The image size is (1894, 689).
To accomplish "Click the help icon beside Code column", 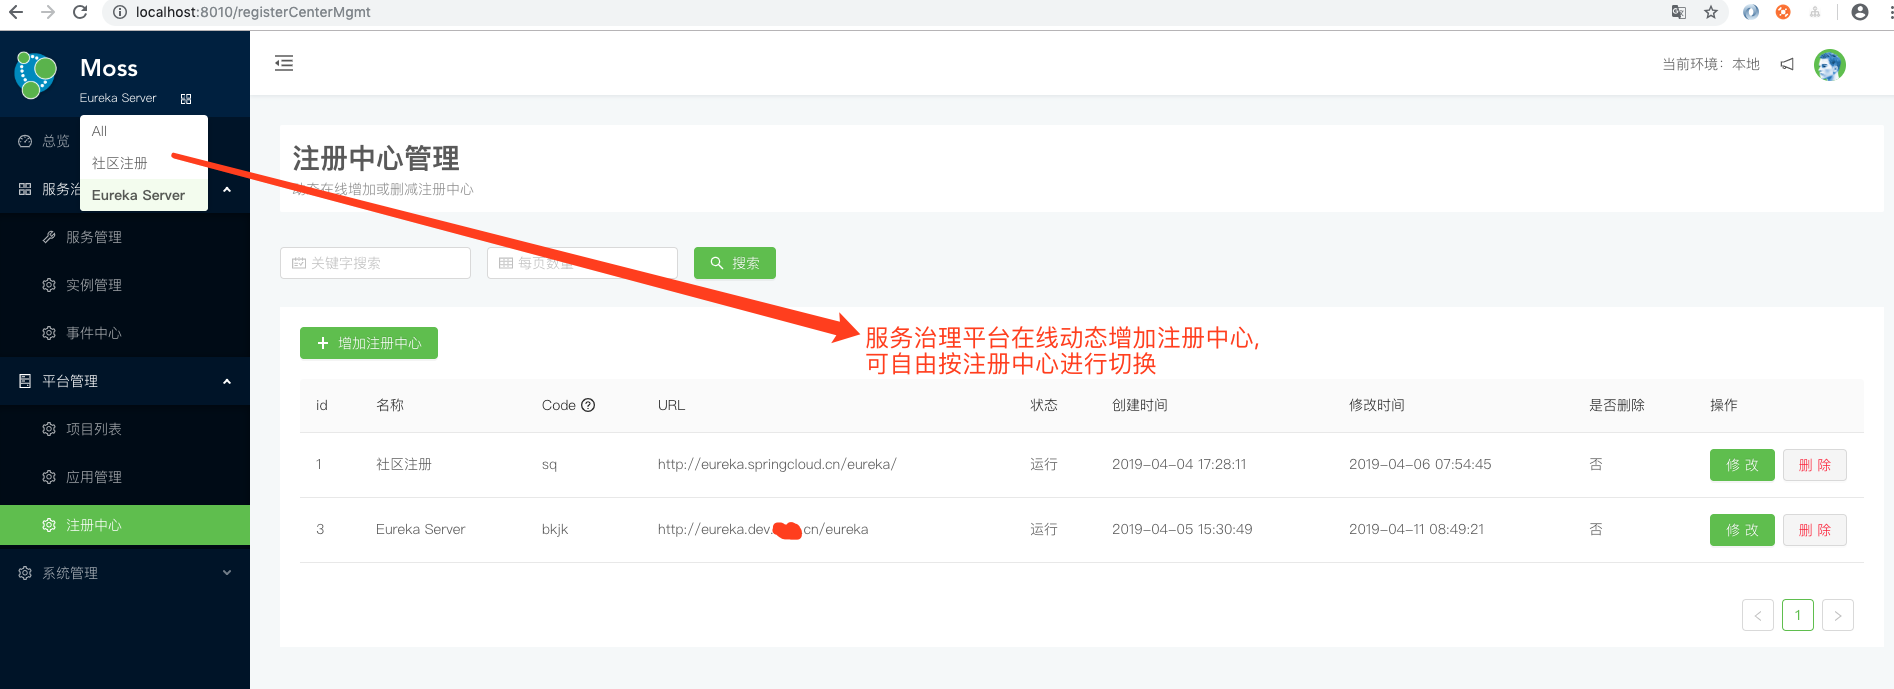I will click(x=588, y=405).
